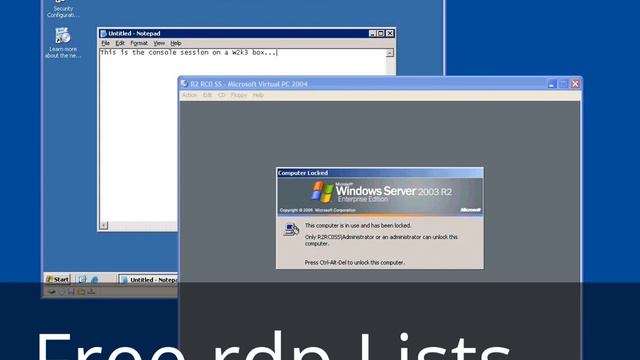Image resolution: width=640 pixels, height=360 pixels.
Task: Click the Virtual PC window title icon
Action: 184,84
